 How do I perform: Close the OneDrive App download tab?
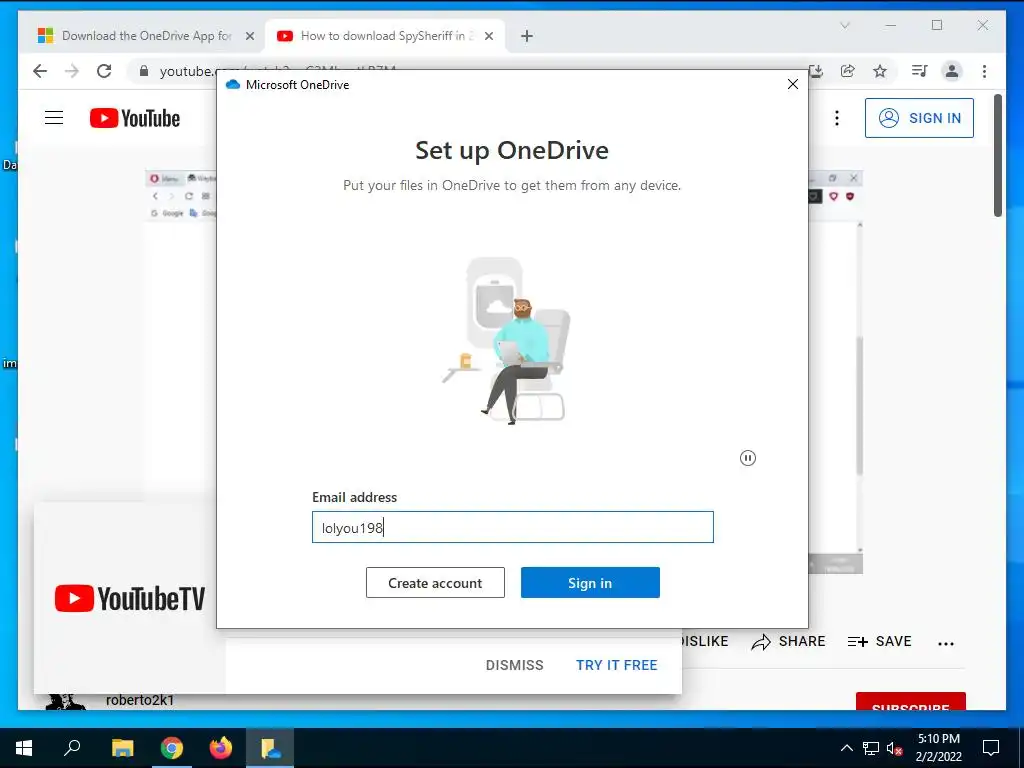pyautogui.click(x=249, y=36)
